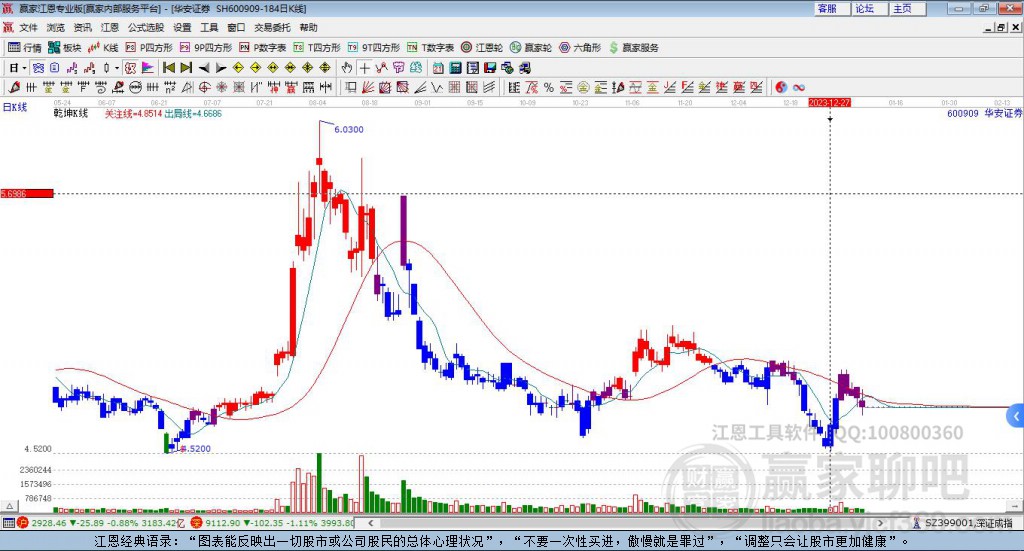Click the 论坛 forum button
Viewport: 1024px width, 551px height.
click(x=870, y=8)
